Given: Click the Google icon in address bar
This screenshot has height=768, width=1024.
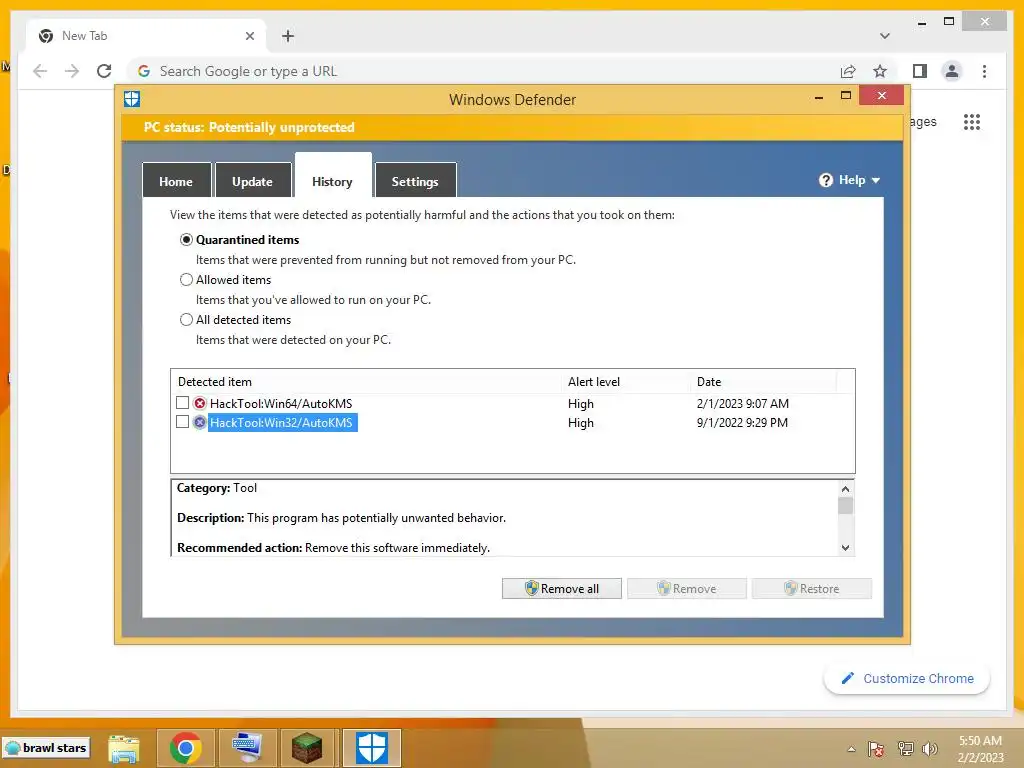Looking at the screenshot, I should pyautogui.click(x=144, y=71).
